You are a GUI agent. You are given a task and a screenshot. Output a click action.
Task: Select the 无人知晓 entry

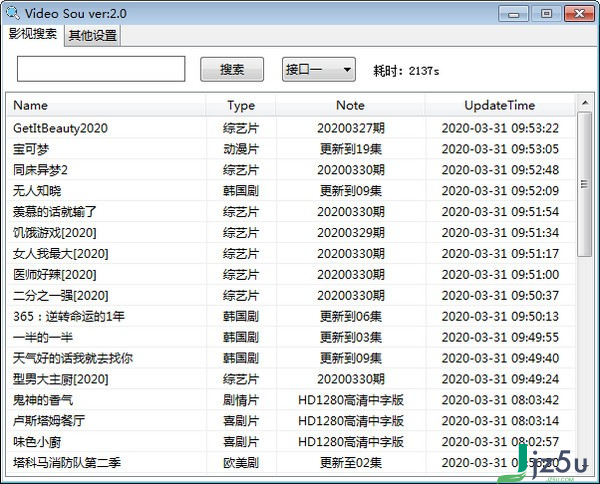(x=291, y=191)
